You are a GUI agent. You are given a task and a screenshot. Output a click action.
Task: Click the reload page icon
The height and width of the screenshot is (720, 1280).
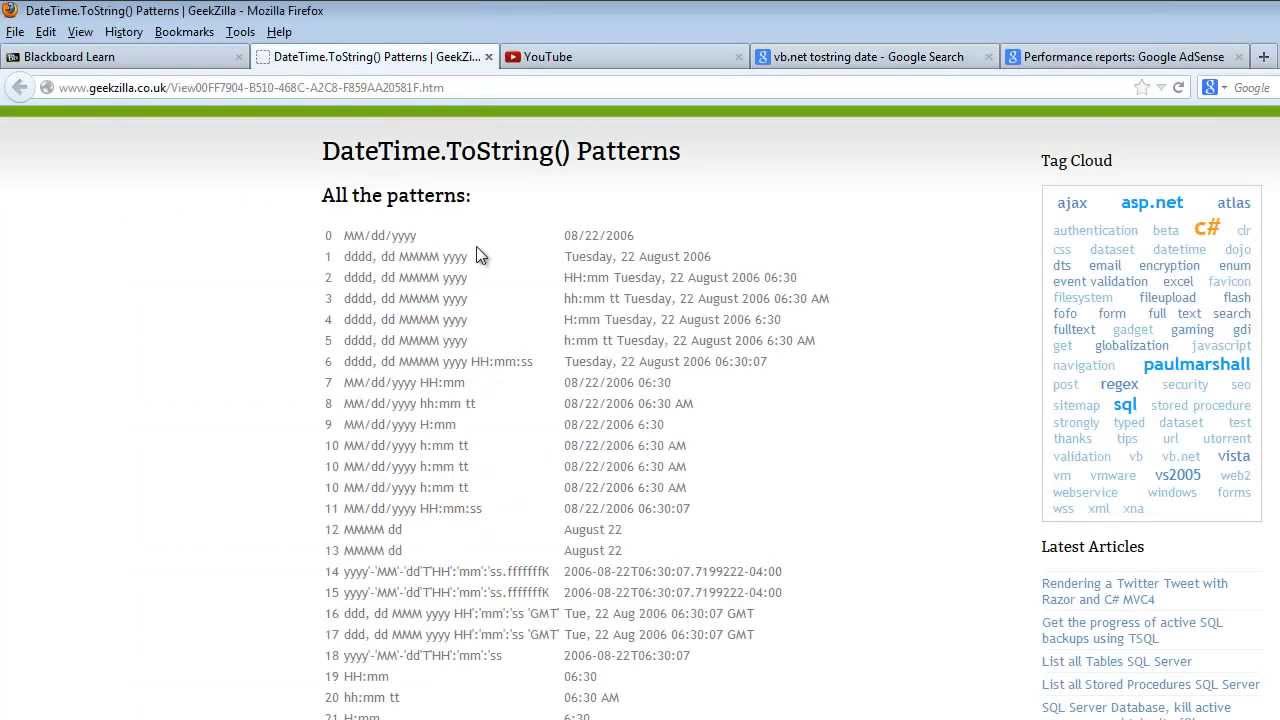coord(1178,88)
